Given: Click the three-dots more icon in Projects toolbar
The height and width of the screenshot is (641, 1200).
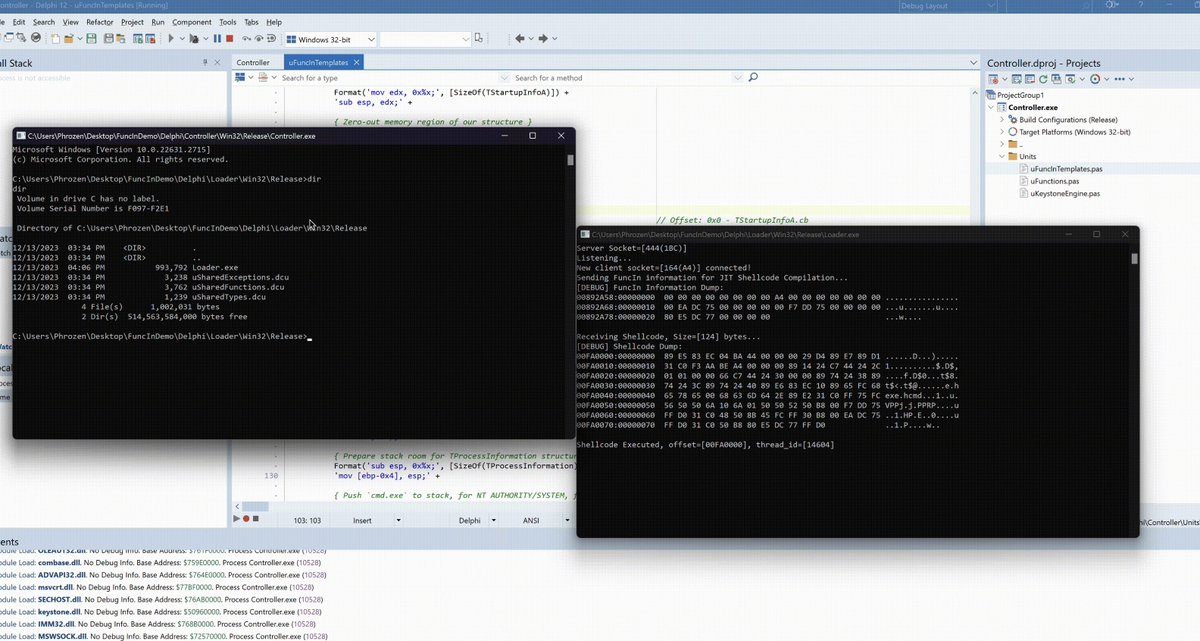Looking at the screenshot, I should pyautogui.click(x=1119, y=79).
